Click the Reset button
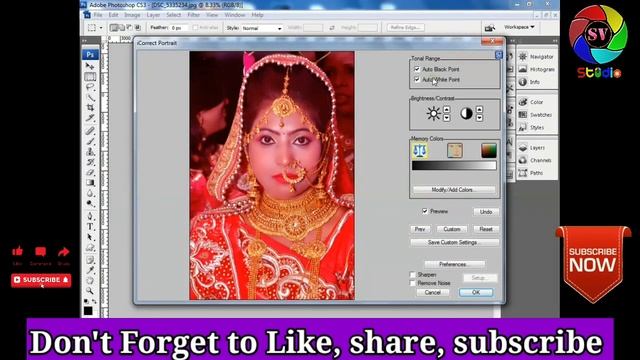640x360 pixels. click(x=486, y=229)
